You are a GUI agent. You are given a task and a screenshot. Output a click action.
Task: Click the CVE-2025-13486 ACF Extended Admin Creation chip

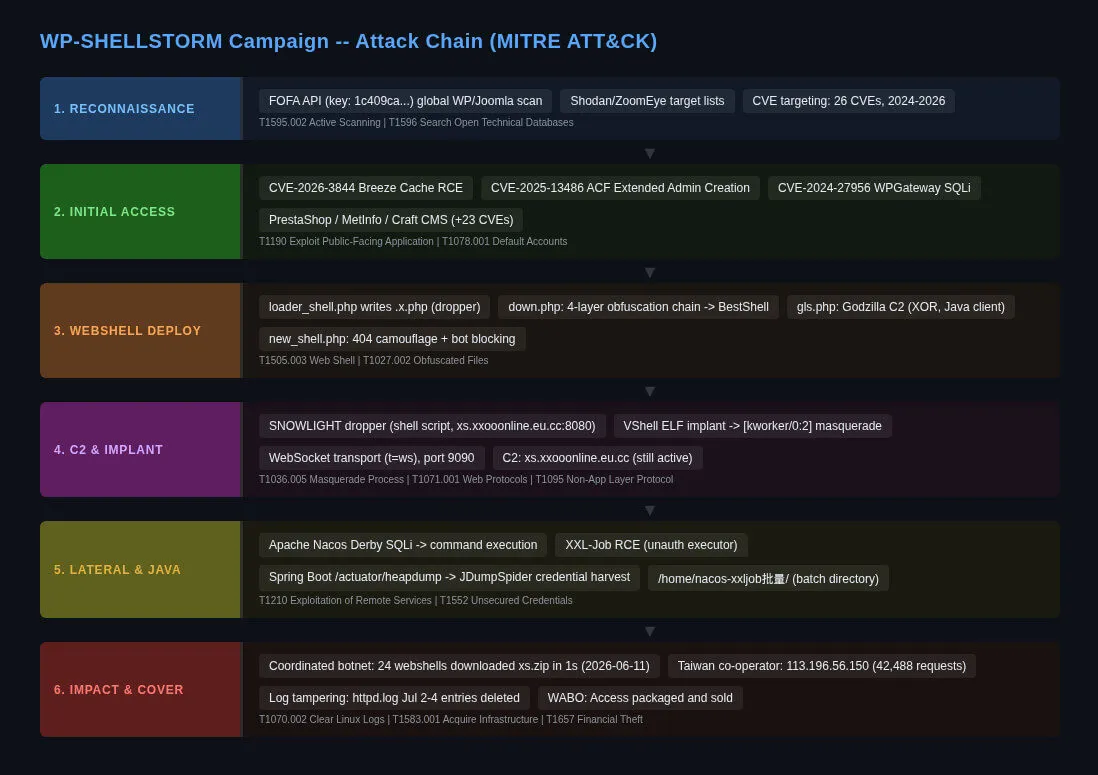(x=620, y=188)
